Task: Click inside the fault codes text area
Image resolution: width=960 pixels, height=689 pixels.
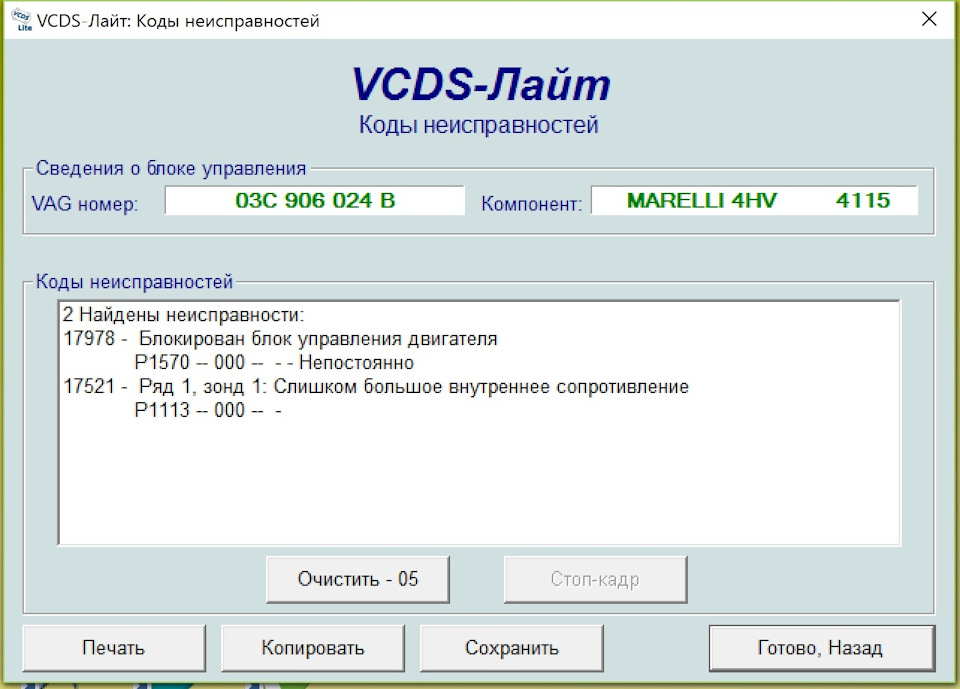Action: (480, 480)
